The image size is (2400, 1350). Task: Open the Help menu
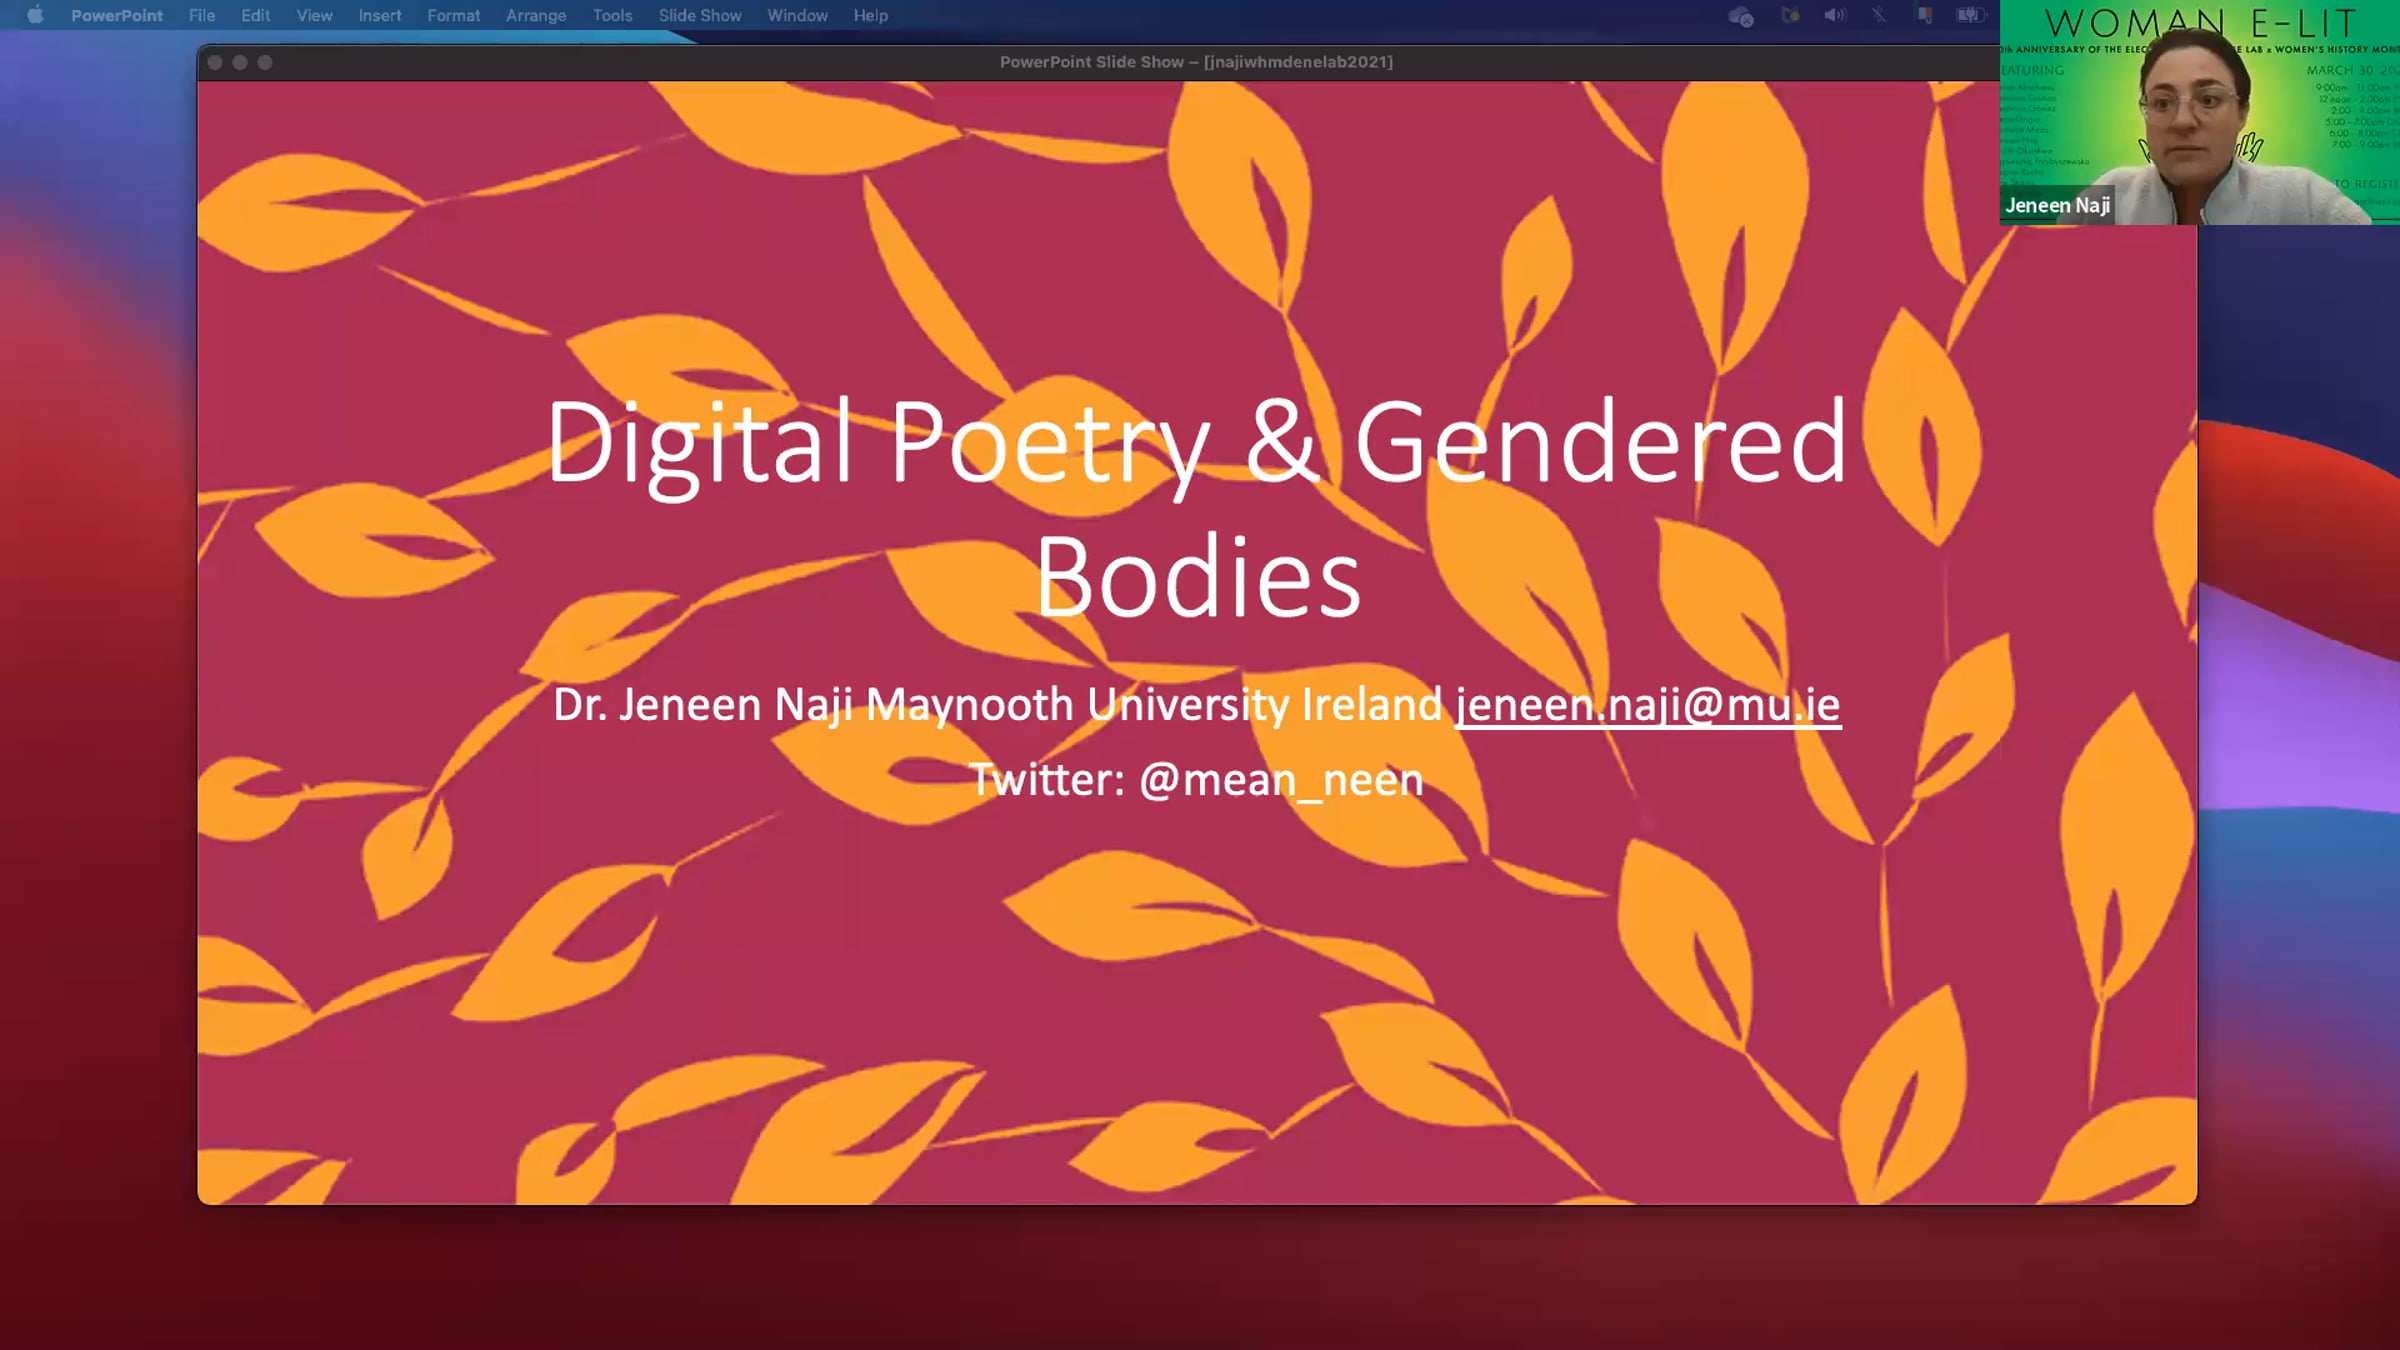870,16
